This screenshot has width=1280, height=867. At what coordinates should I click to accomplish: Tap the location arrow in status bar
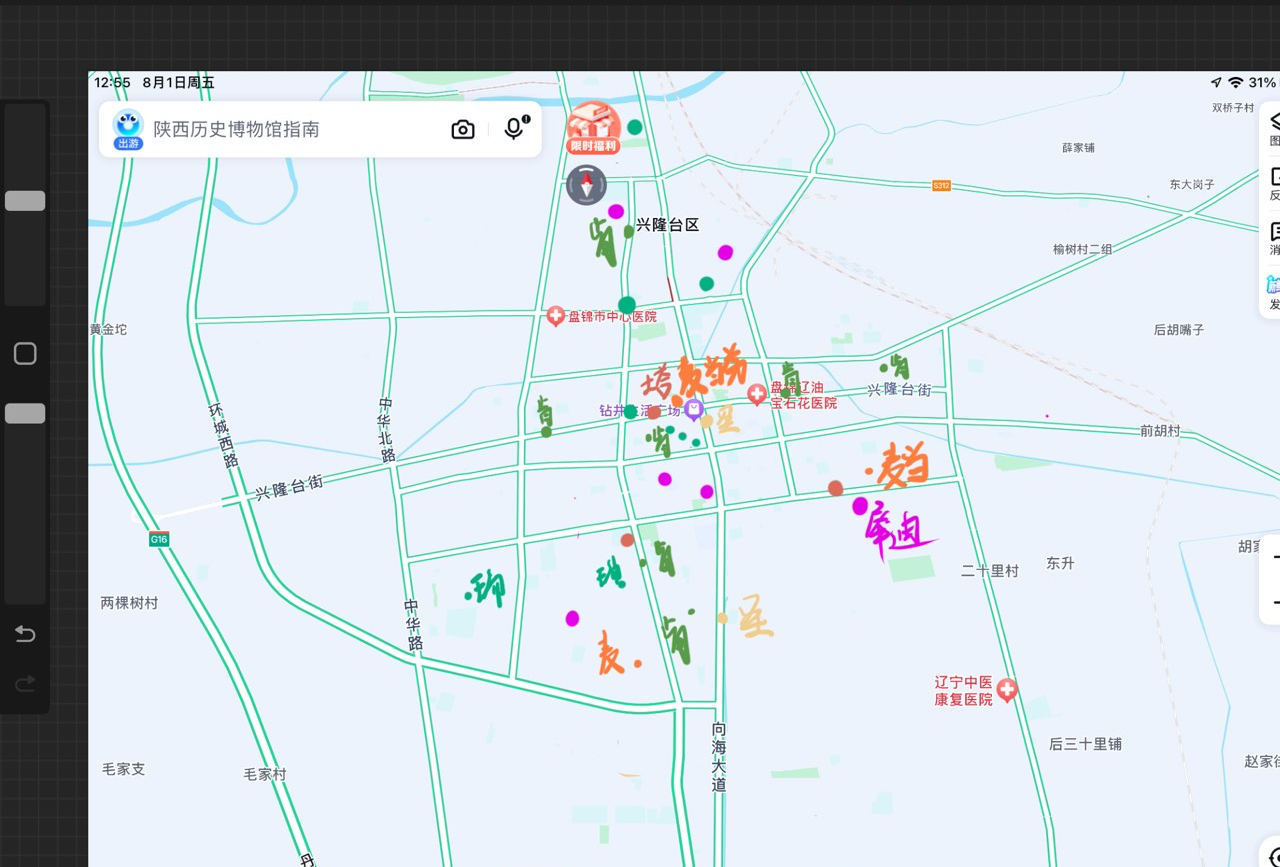click(1216, 82)
